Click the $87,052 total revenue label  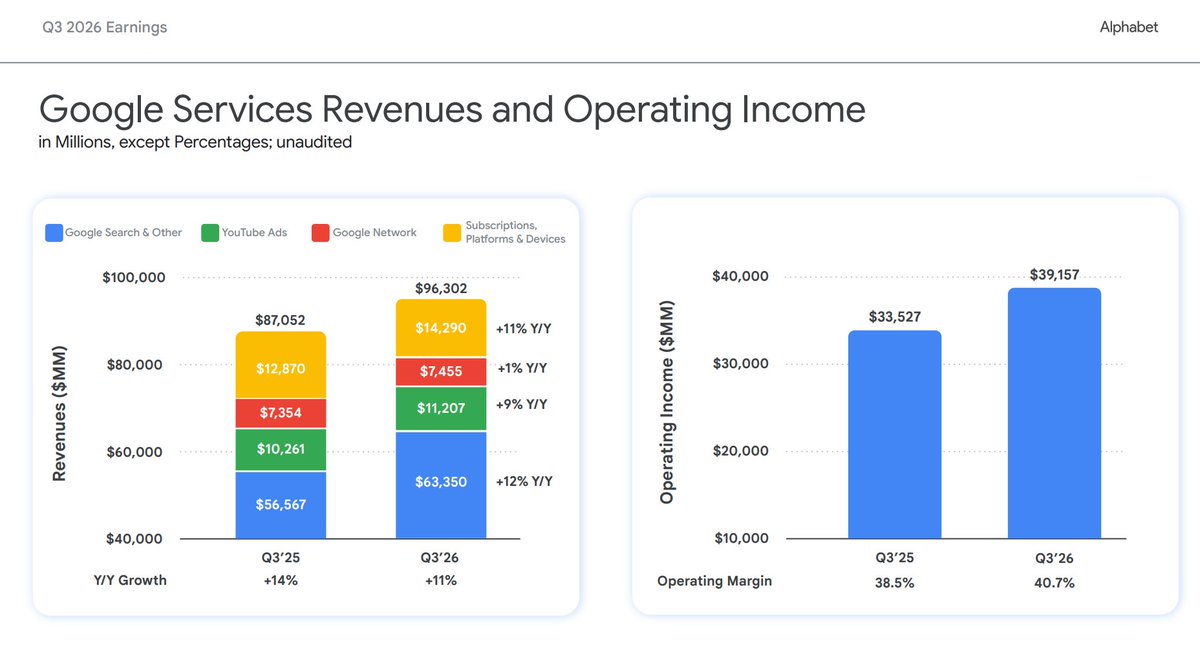281,320
